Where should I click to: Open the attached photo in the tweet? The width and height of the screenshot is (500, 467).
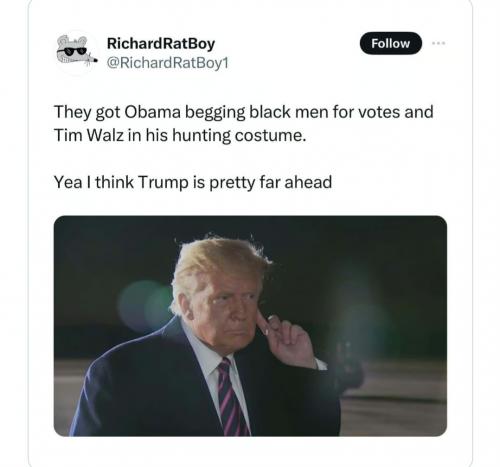point(250,326)
